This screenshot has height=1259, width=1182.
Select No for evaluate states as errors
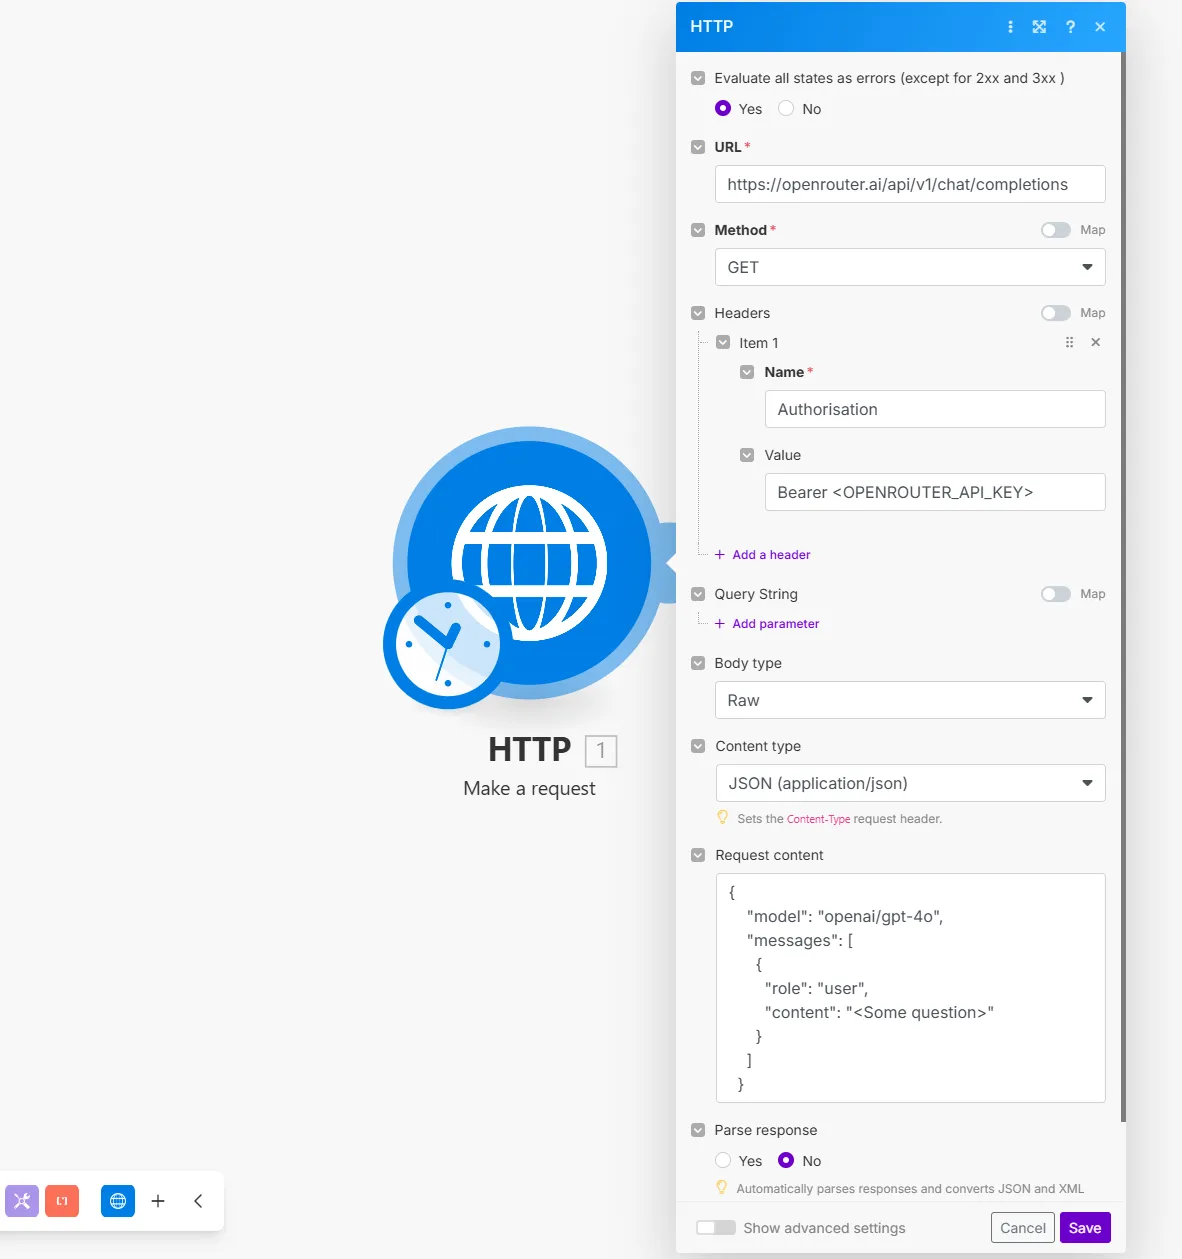coord(786,108)
